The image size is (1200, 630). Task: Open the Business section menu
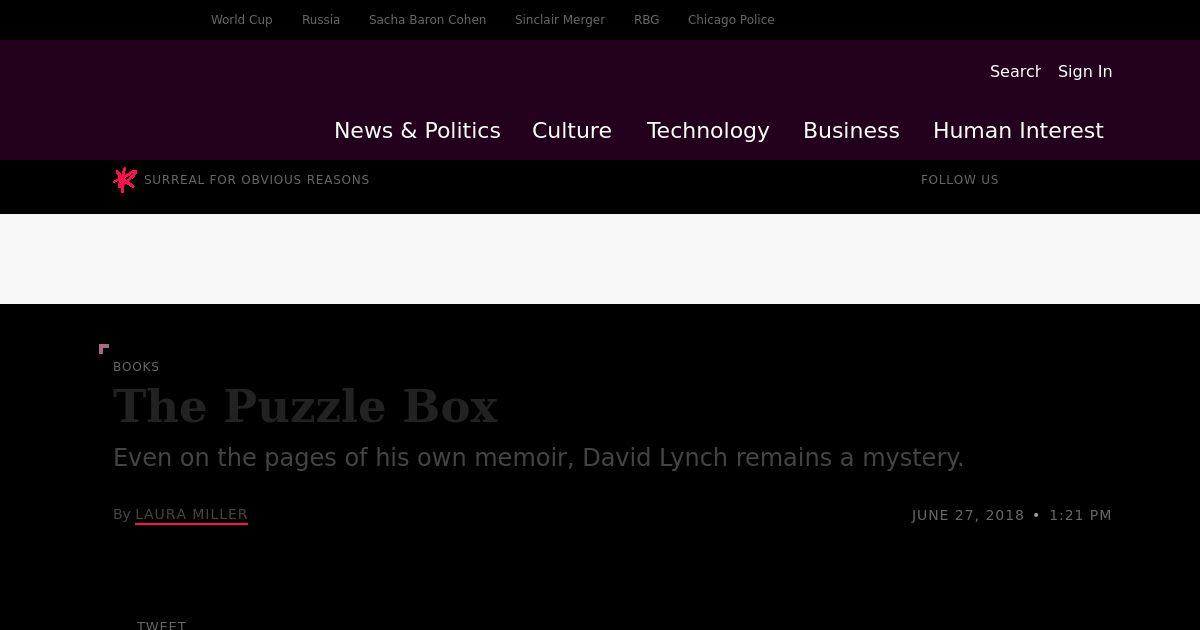851,131
